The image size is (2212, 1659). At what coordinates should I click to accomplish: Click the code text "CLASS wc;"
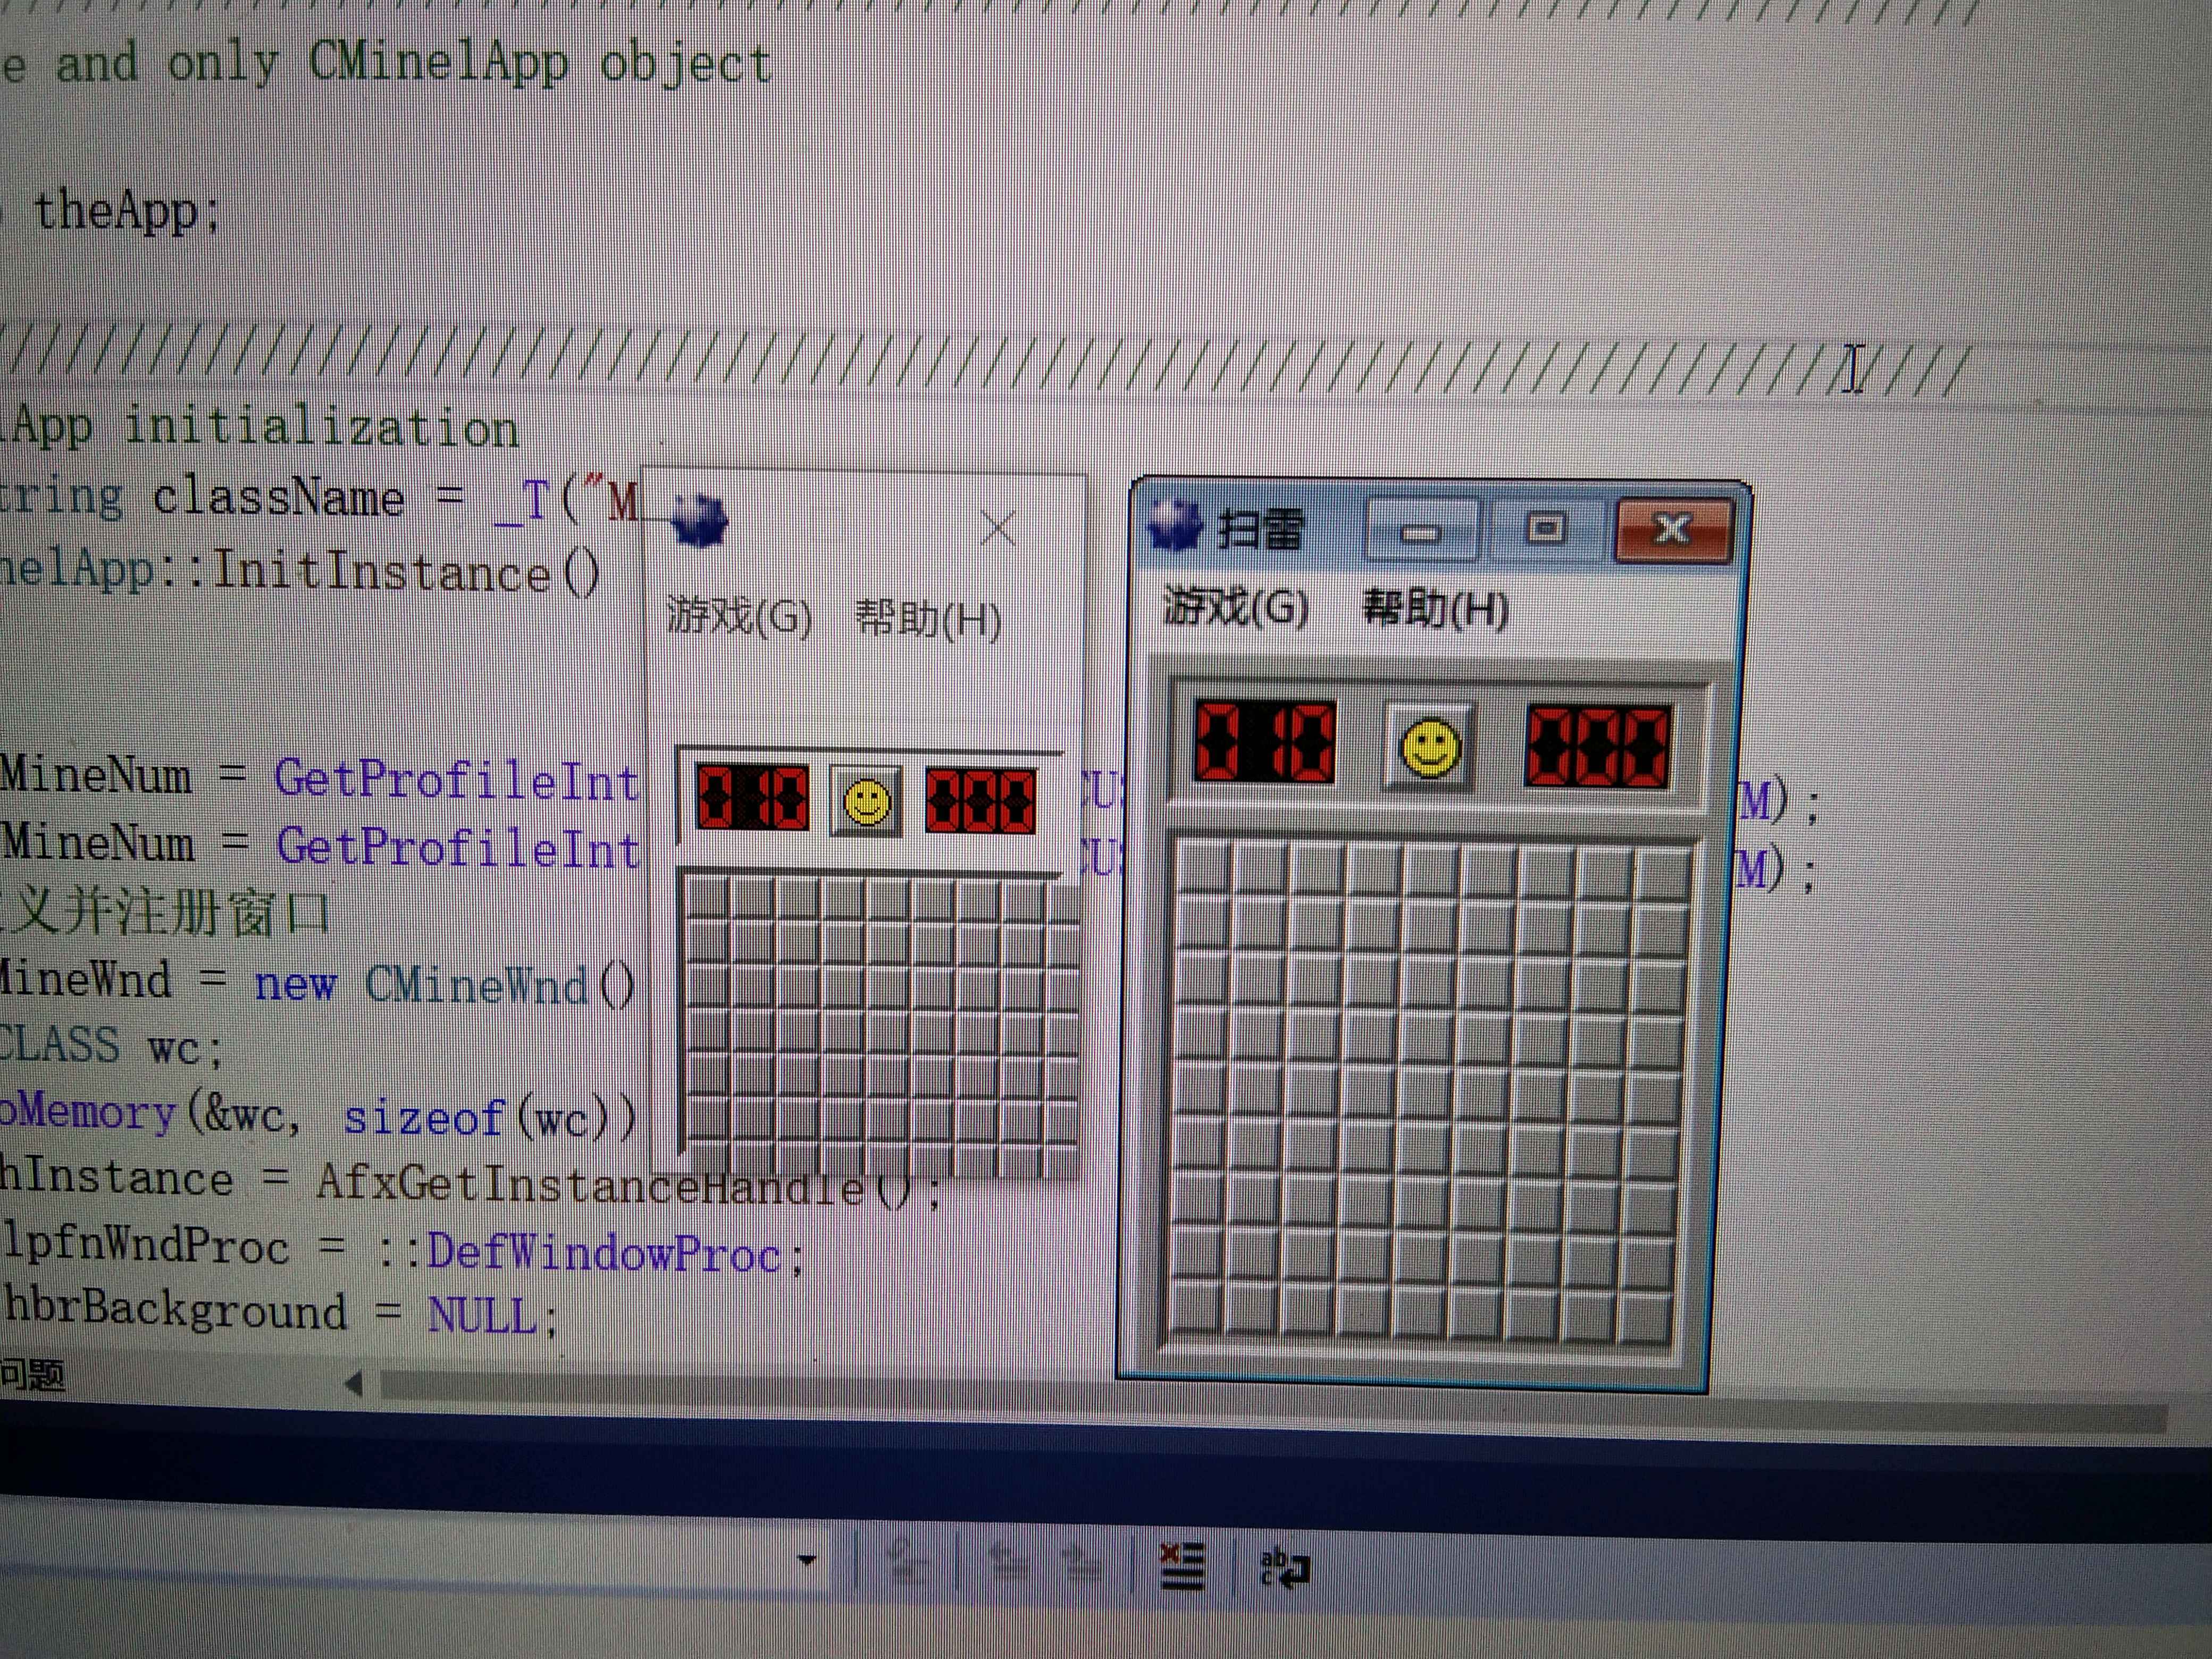[x=110, y=1047]
